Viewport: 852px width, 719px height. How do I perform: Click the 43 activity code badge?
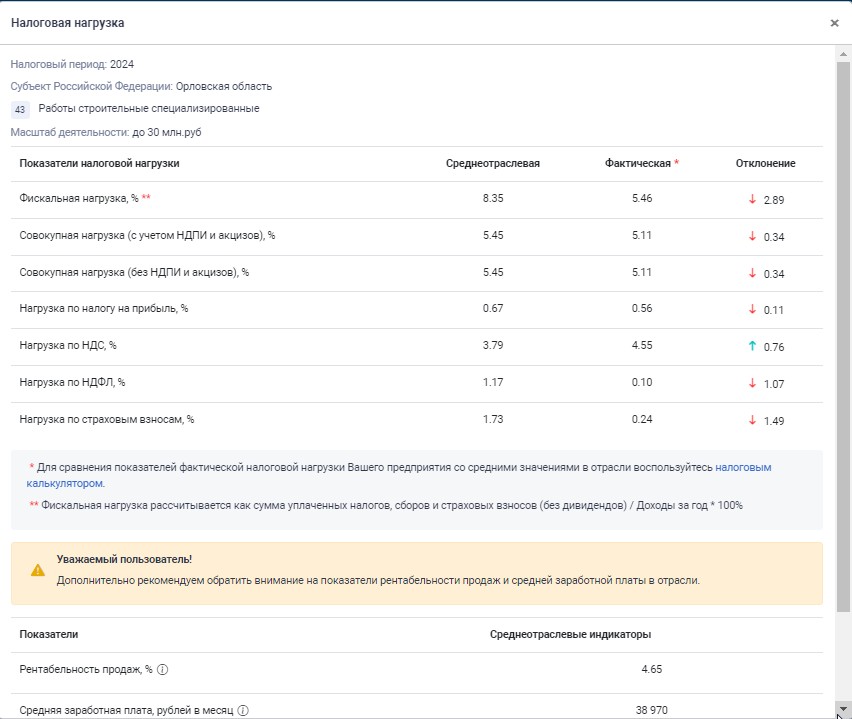[20, 109]
